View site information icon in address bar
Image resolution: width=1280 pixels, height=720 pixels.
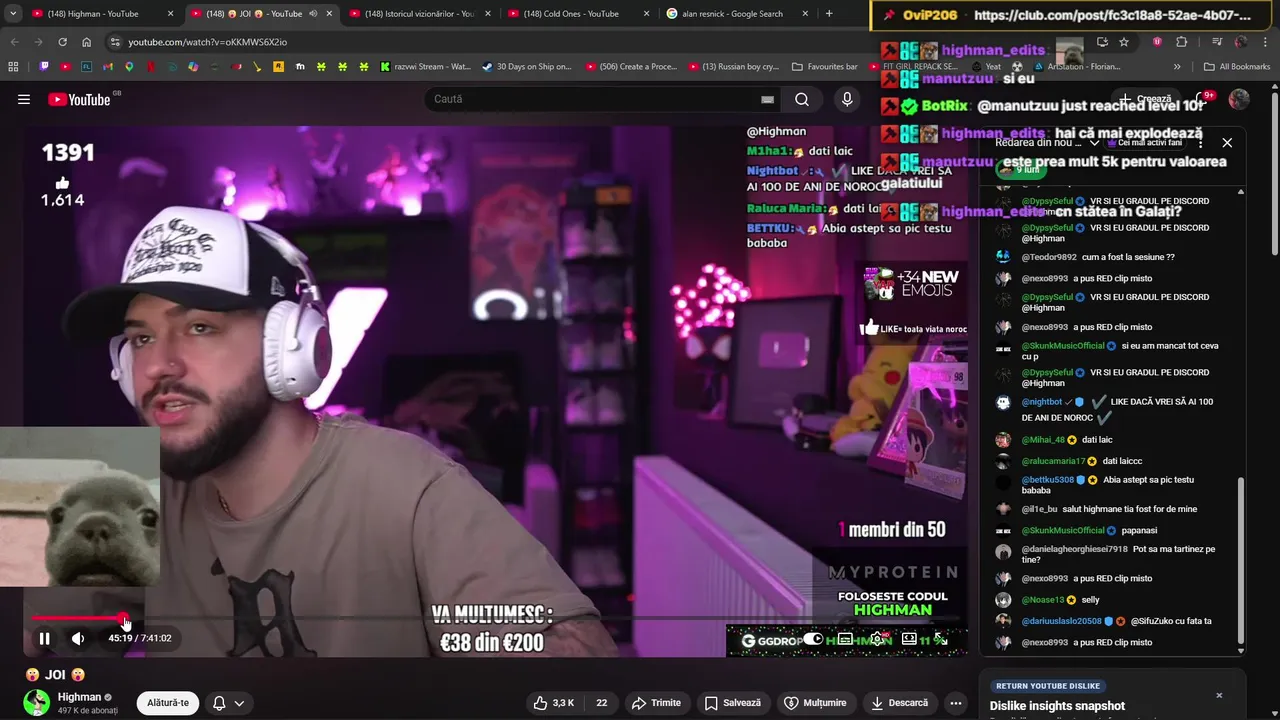pyautogui.click(x=115, y=42)
